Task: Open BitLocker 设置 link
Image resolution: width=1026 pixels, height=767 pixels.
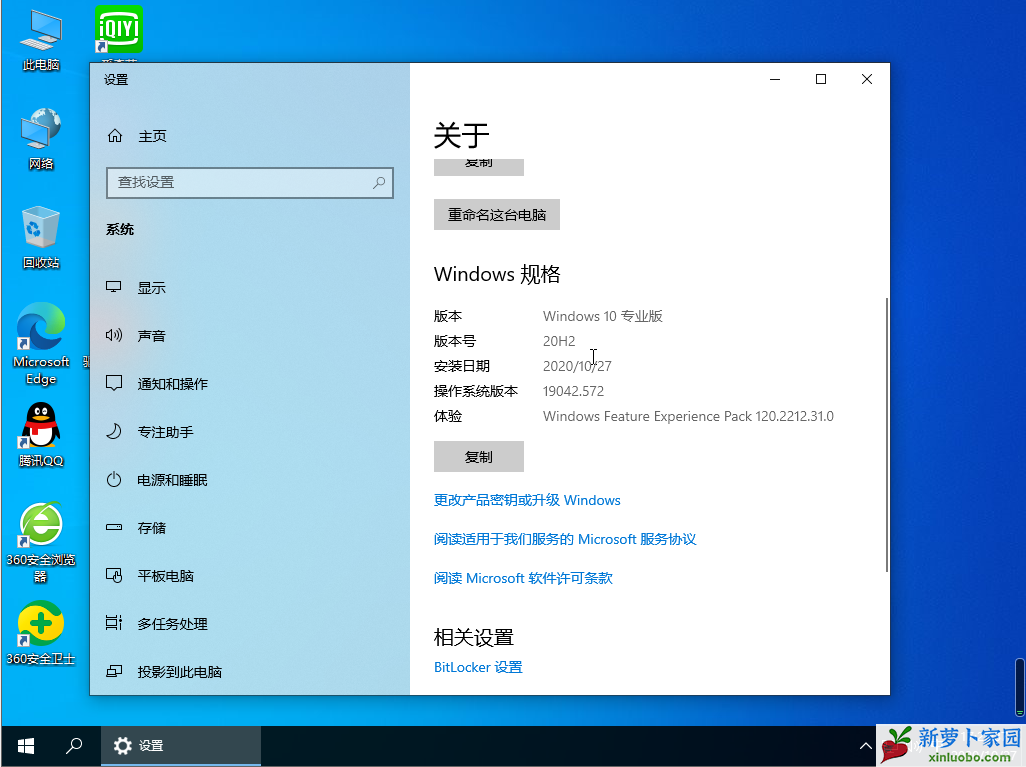Action: 478,667
